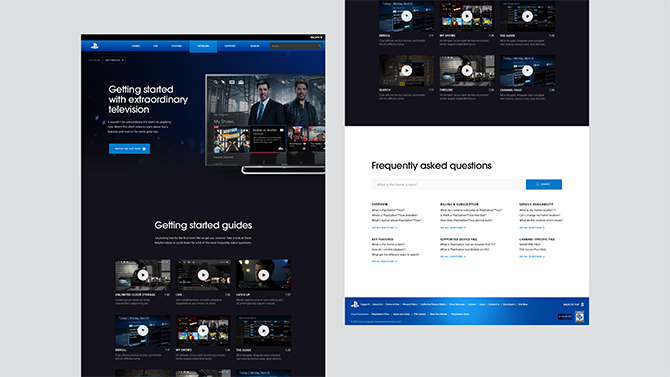
Task: Open the Support menu
Action: (x=230, y=46)
